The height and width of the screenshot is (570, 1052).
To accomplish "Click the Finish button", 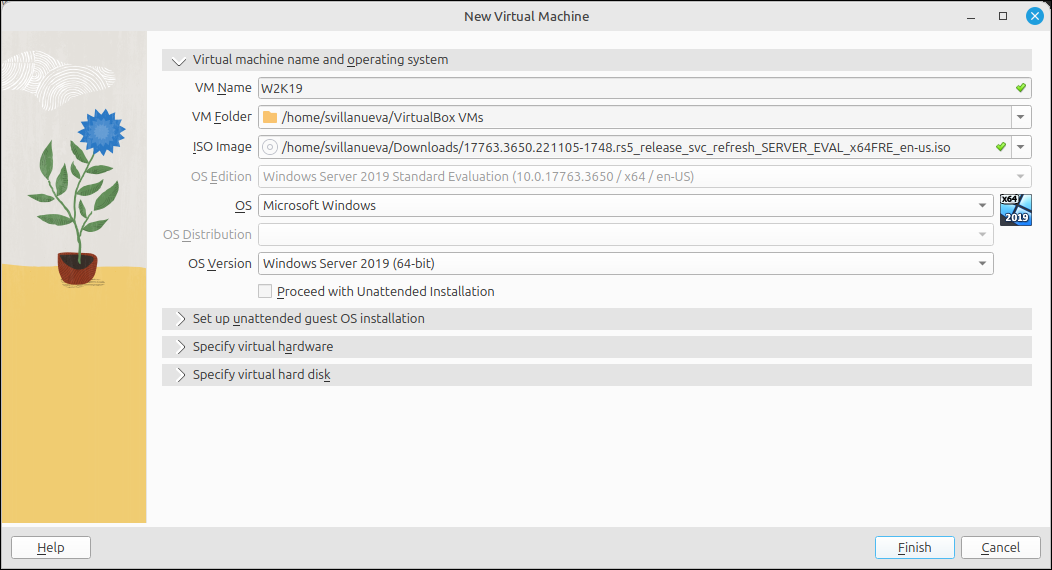I will (x=914, y=547).
